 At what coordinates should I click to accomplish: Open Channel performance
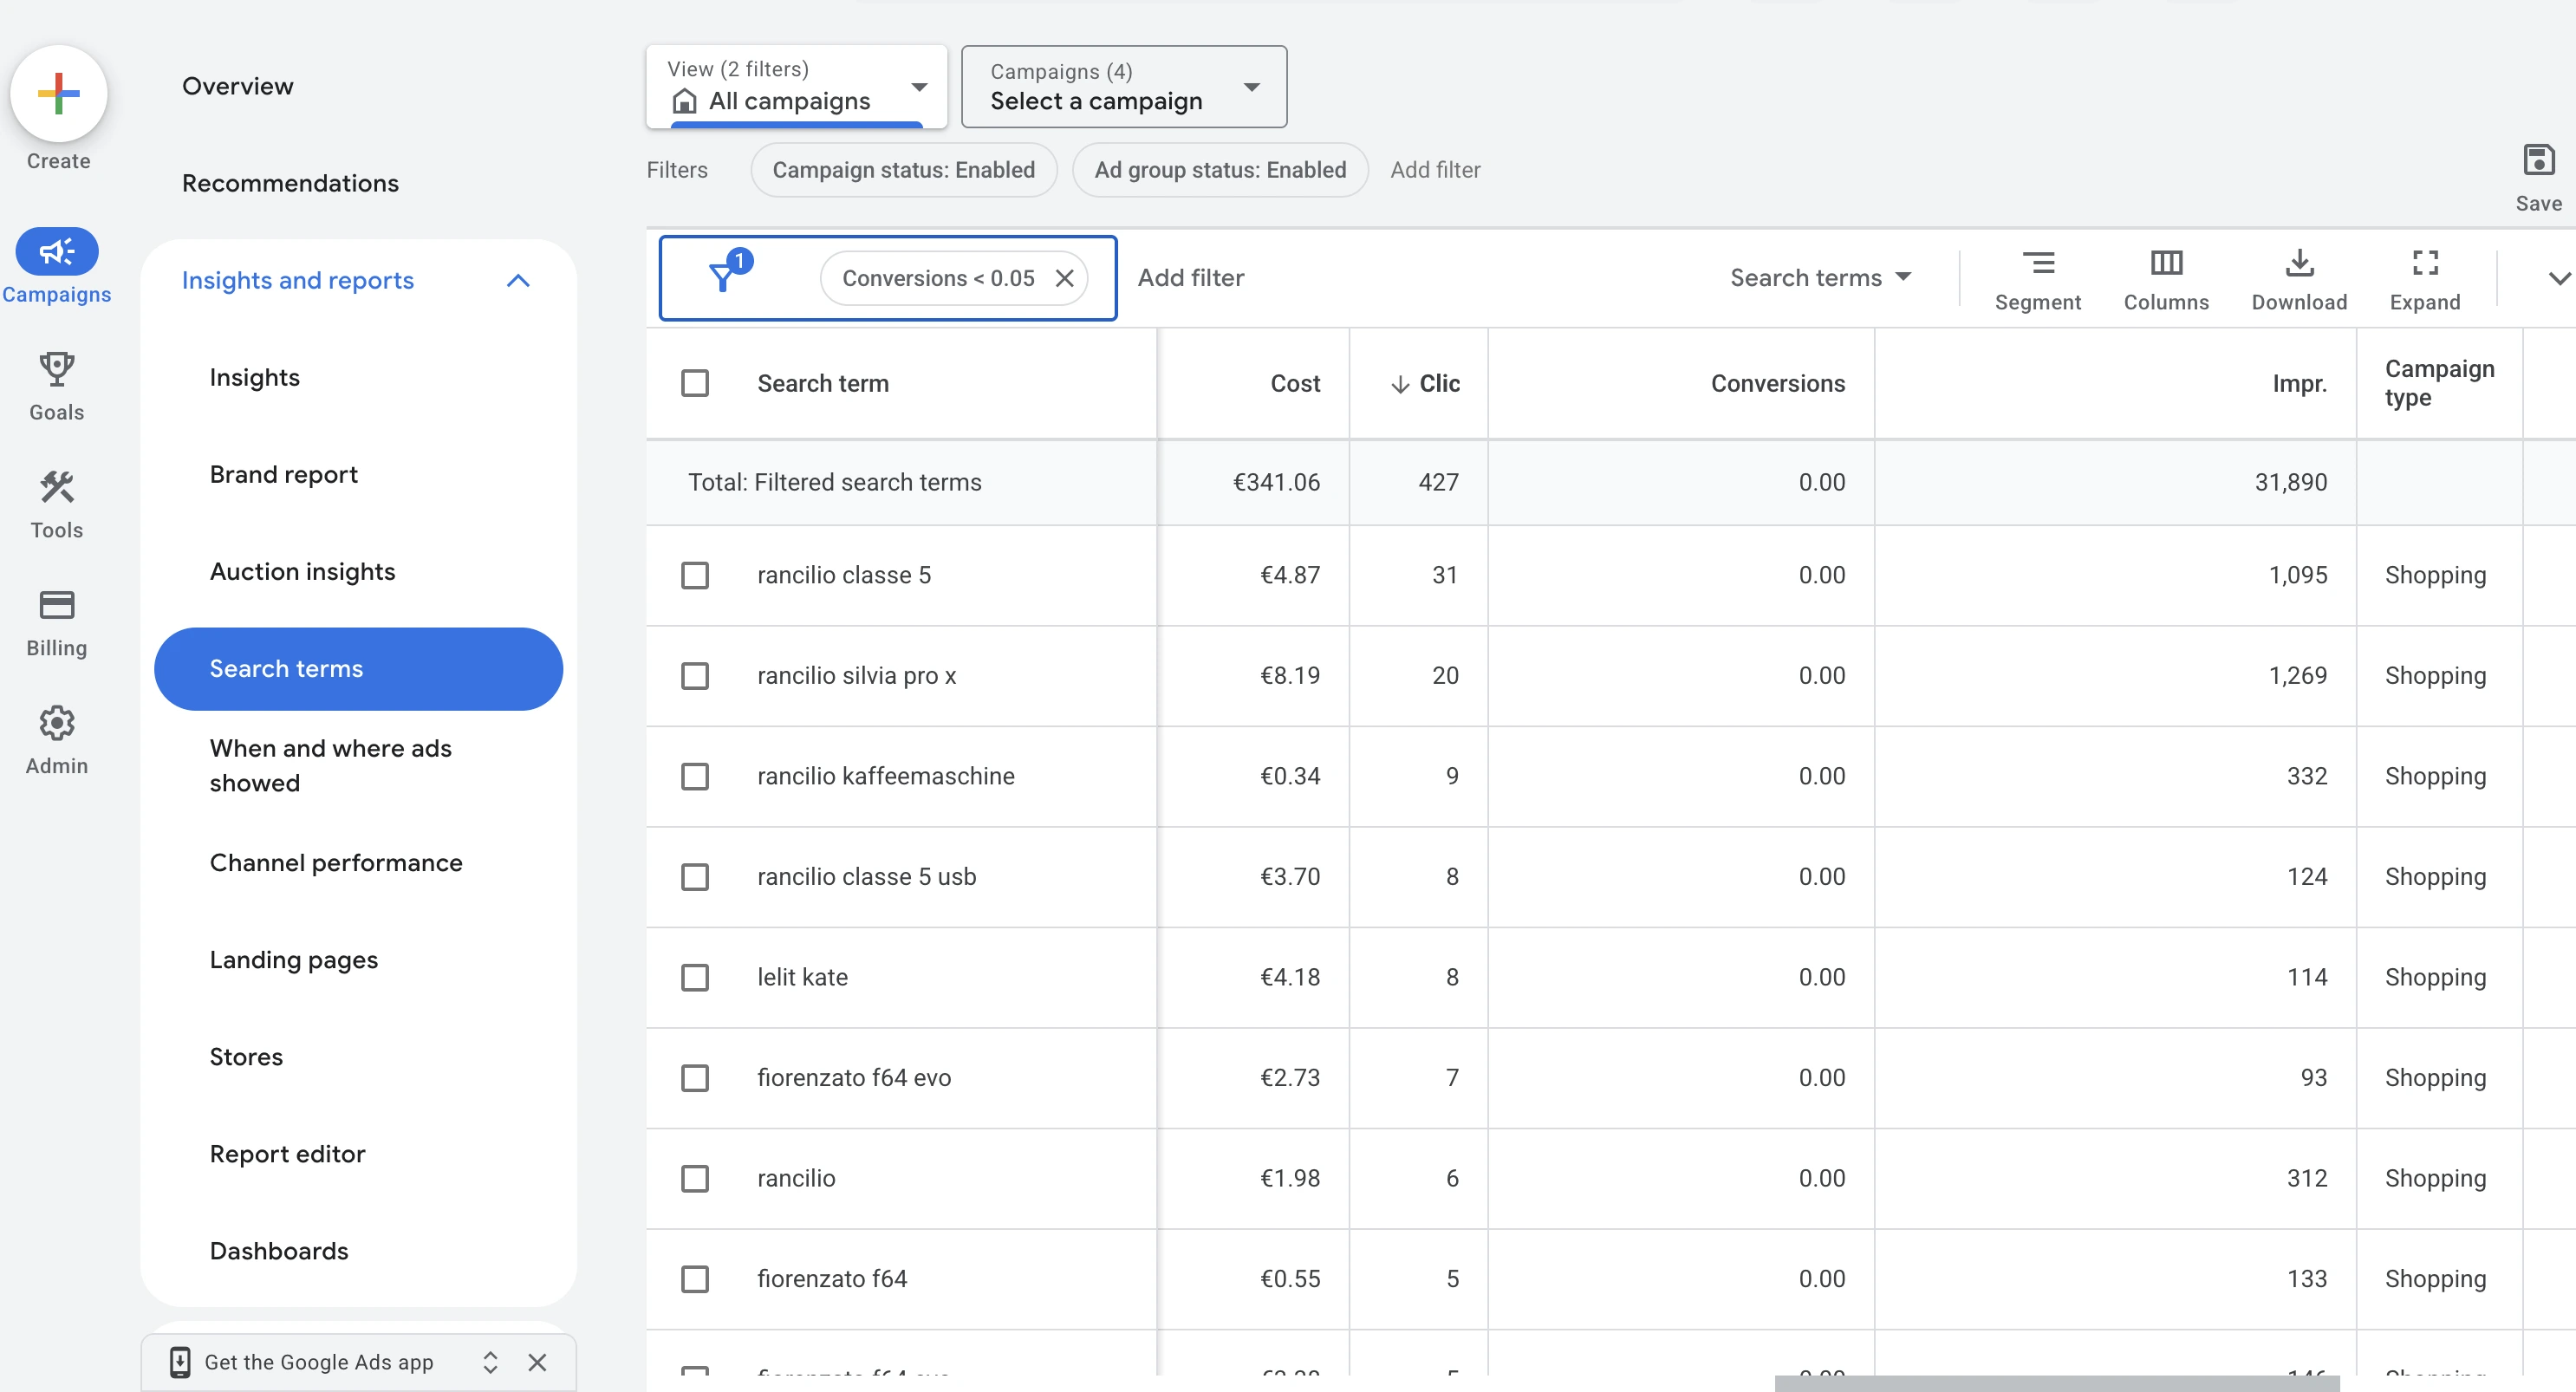tap(336, 863)
